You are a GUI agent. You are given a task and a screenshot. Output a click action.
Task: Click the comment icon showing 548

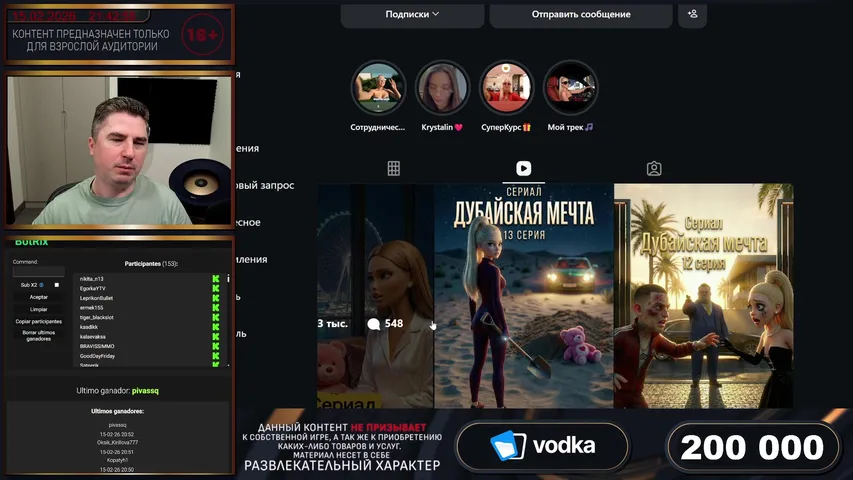click(375, 324)
